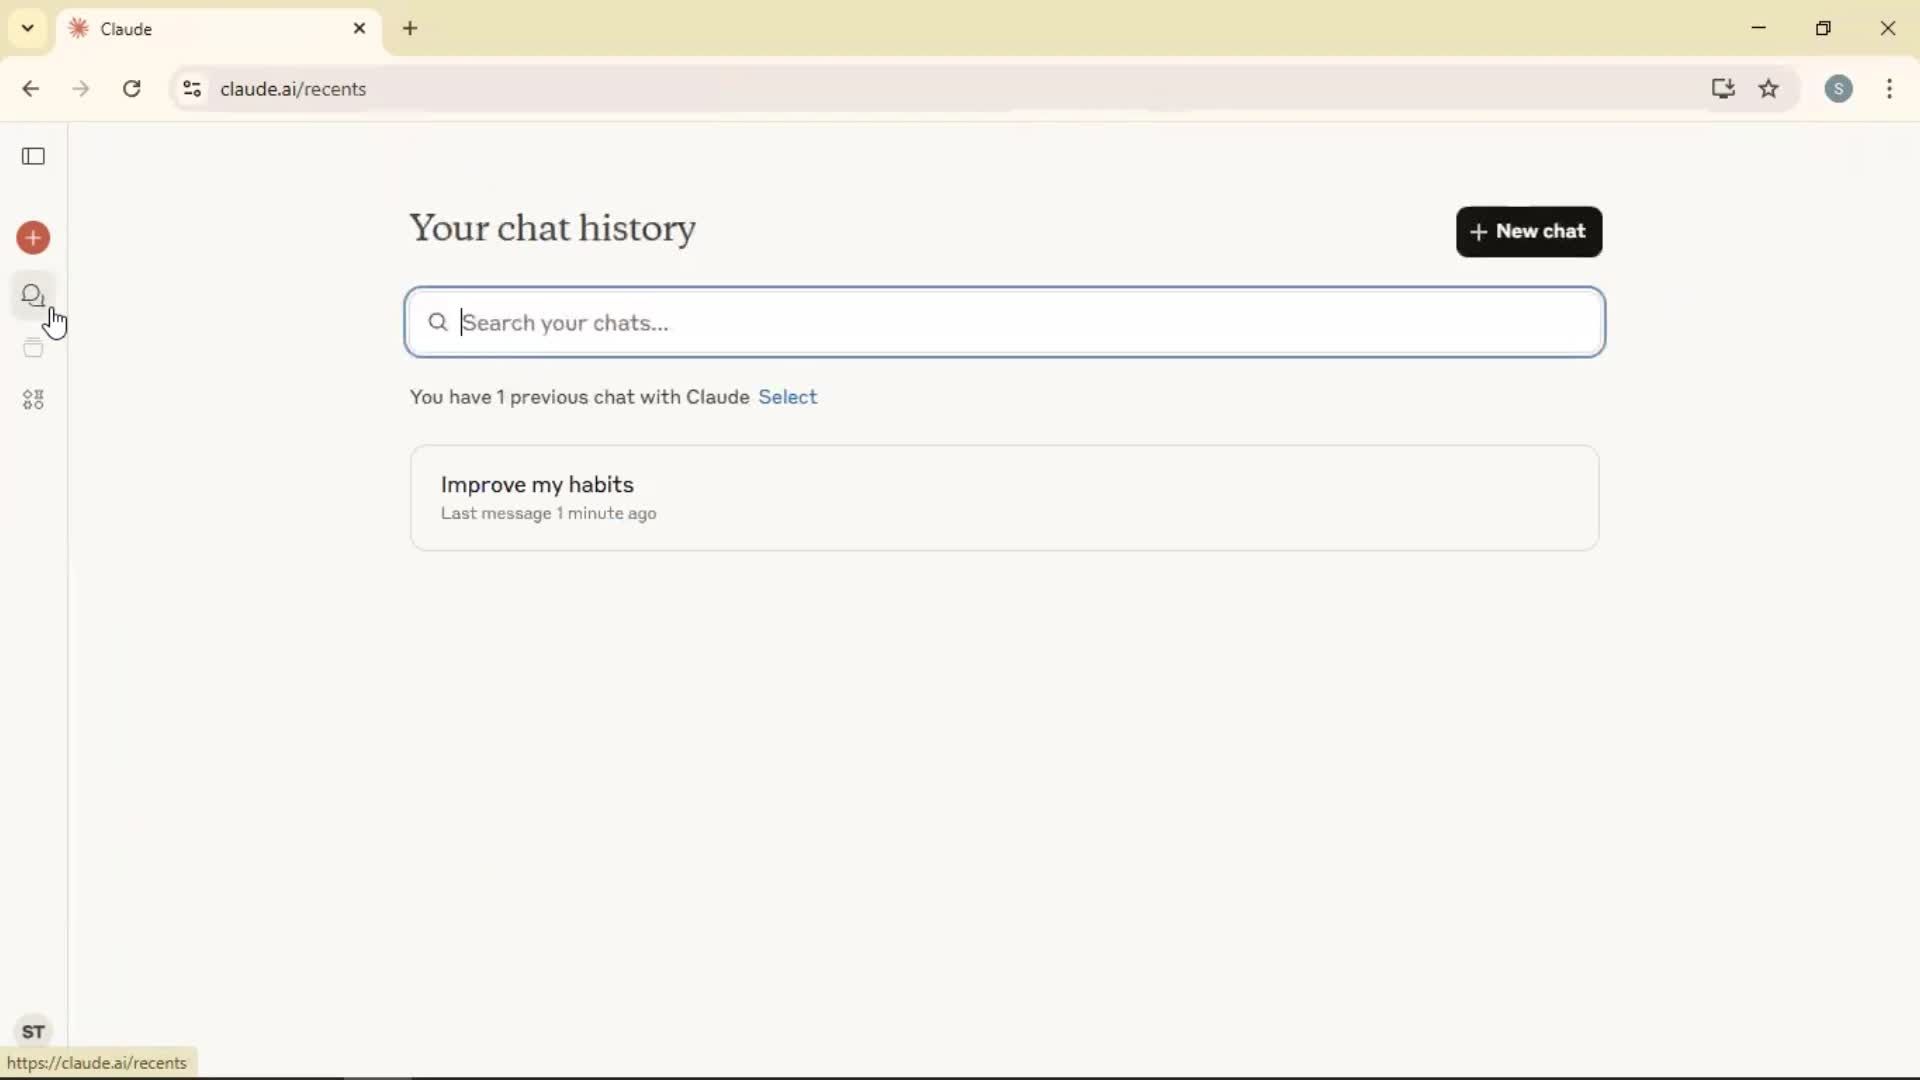The image size is (1920, 1080).
Task: Open the Artifacts icon in sidebar
Action: click(34, 400)
